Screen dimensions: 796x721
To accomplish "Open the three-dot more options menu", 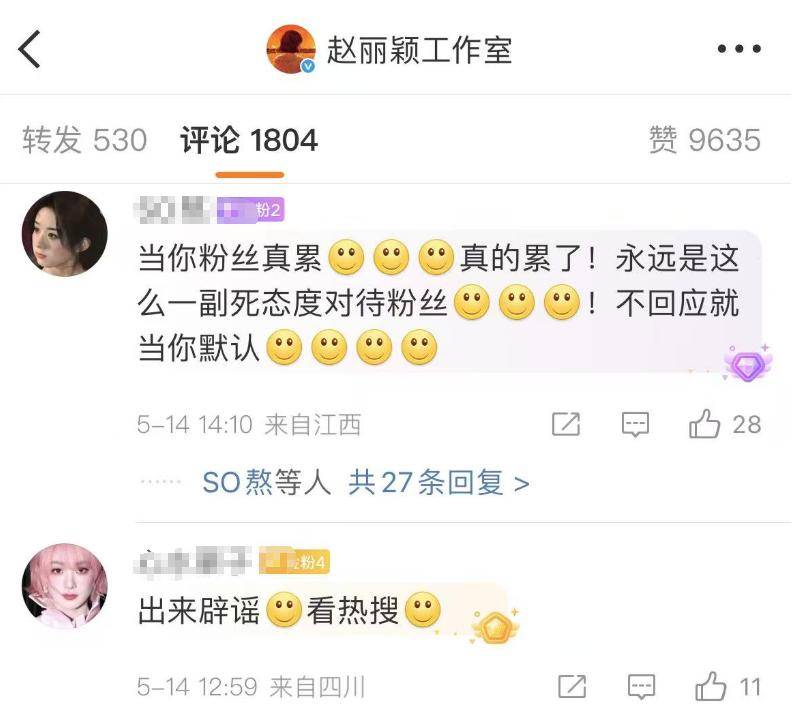I will click(739, 49).
